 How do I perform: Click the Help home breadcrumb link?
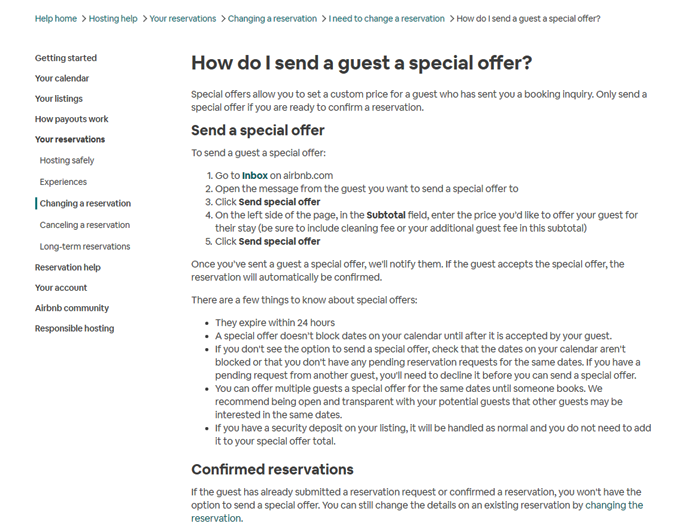55,19
